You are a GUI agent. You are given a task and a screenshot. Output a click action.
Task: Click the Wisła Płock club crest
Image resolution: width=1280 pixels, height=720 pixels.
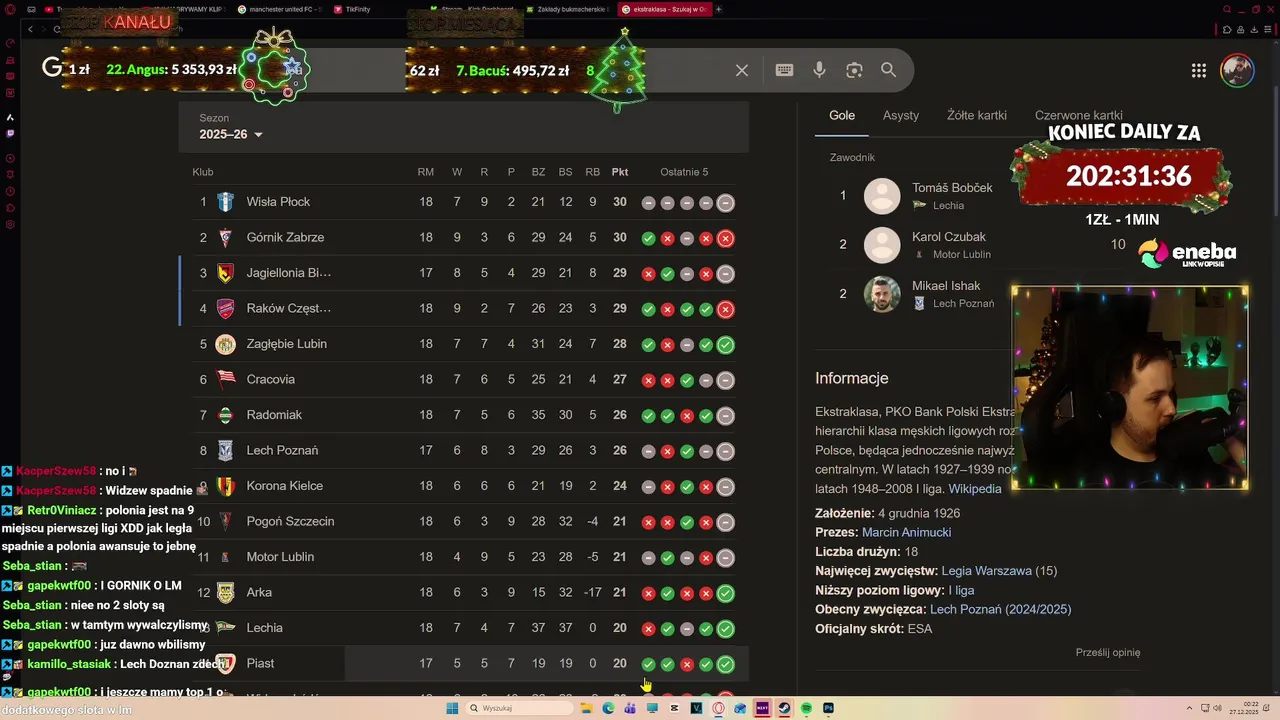pyautogui.click(x=226, y=202)
